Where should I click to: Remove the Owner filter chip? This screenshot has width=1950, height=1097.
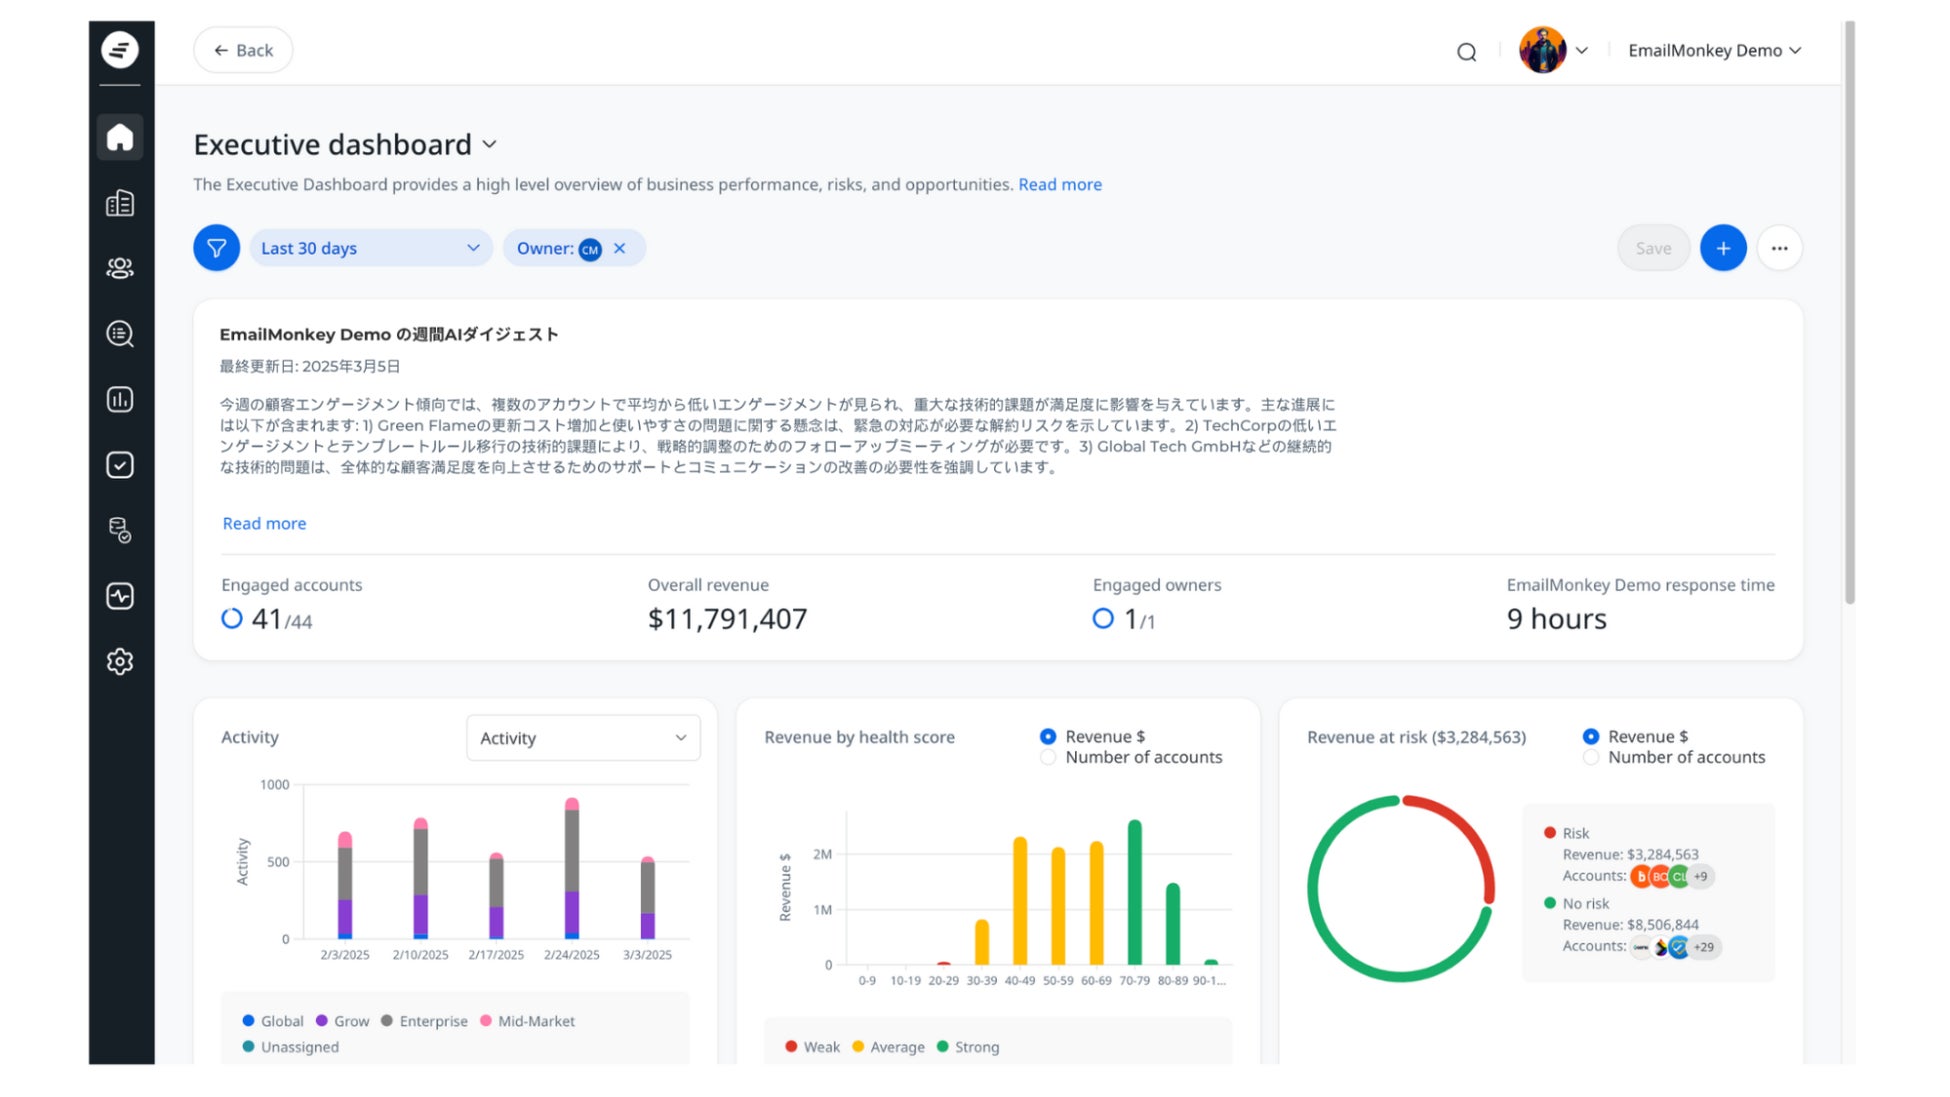pyautogui.click(x=620, y=248)
